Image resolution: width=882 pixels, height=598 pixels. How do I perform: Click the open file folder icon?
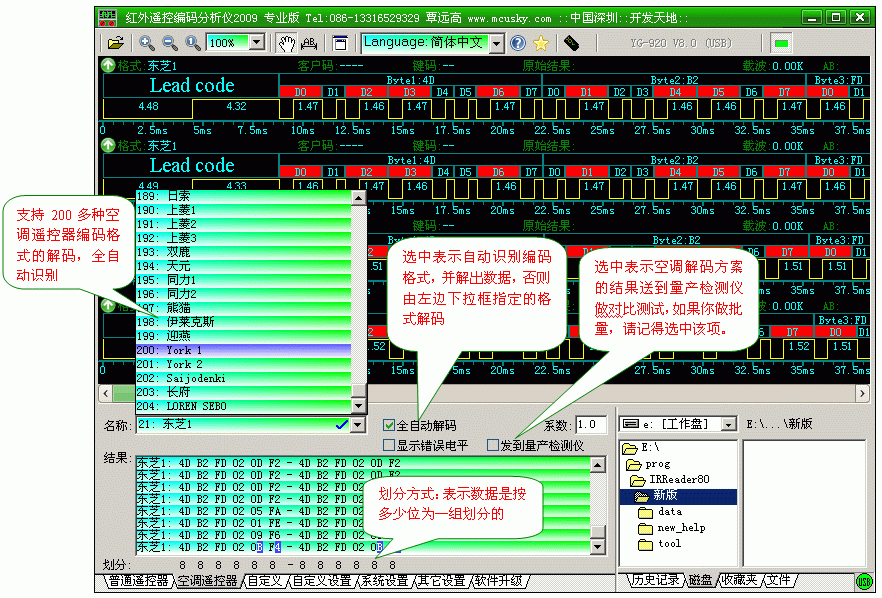pyautogui.click(x=116, y=43)
